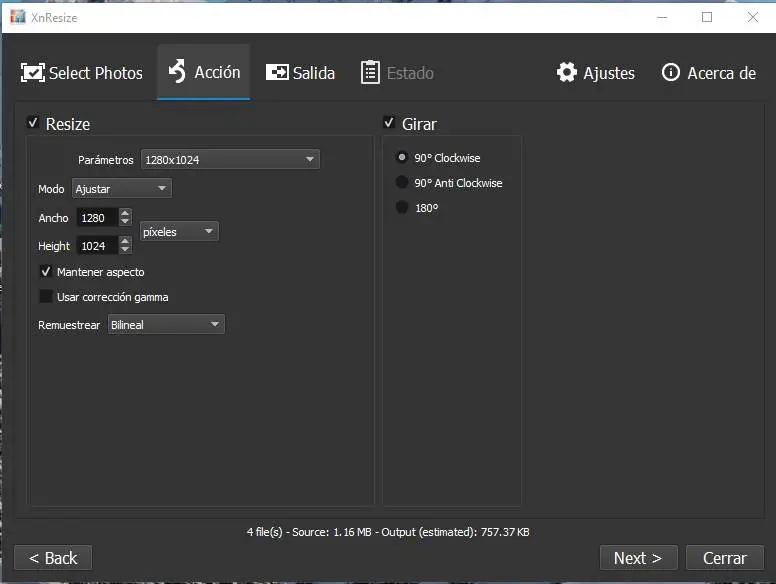Open the Acerca de page
Screen dimensions: 776x584
(709, 73)
